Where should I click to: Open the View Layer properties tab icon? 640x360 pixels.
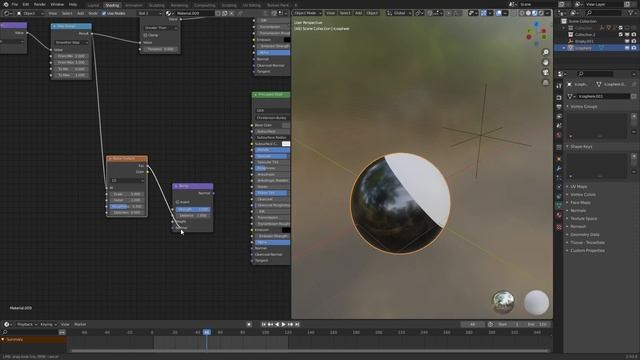coord(559,116)
